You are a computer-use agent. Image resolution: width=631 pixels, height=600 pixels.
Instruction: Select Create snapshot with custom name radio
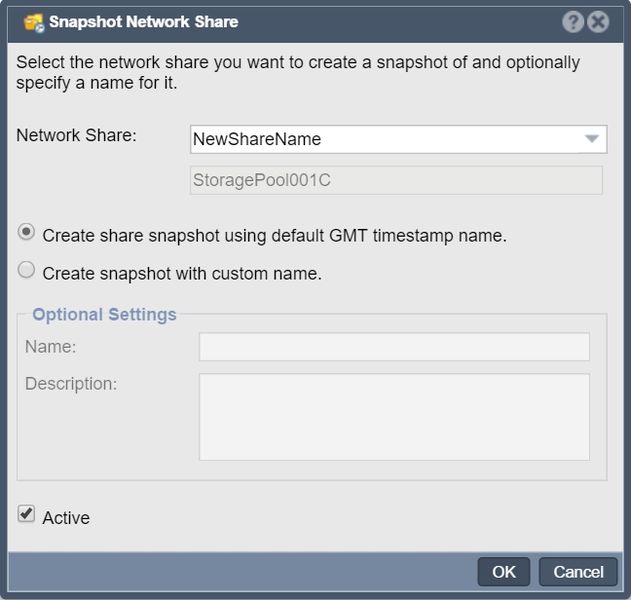[26, 270]
